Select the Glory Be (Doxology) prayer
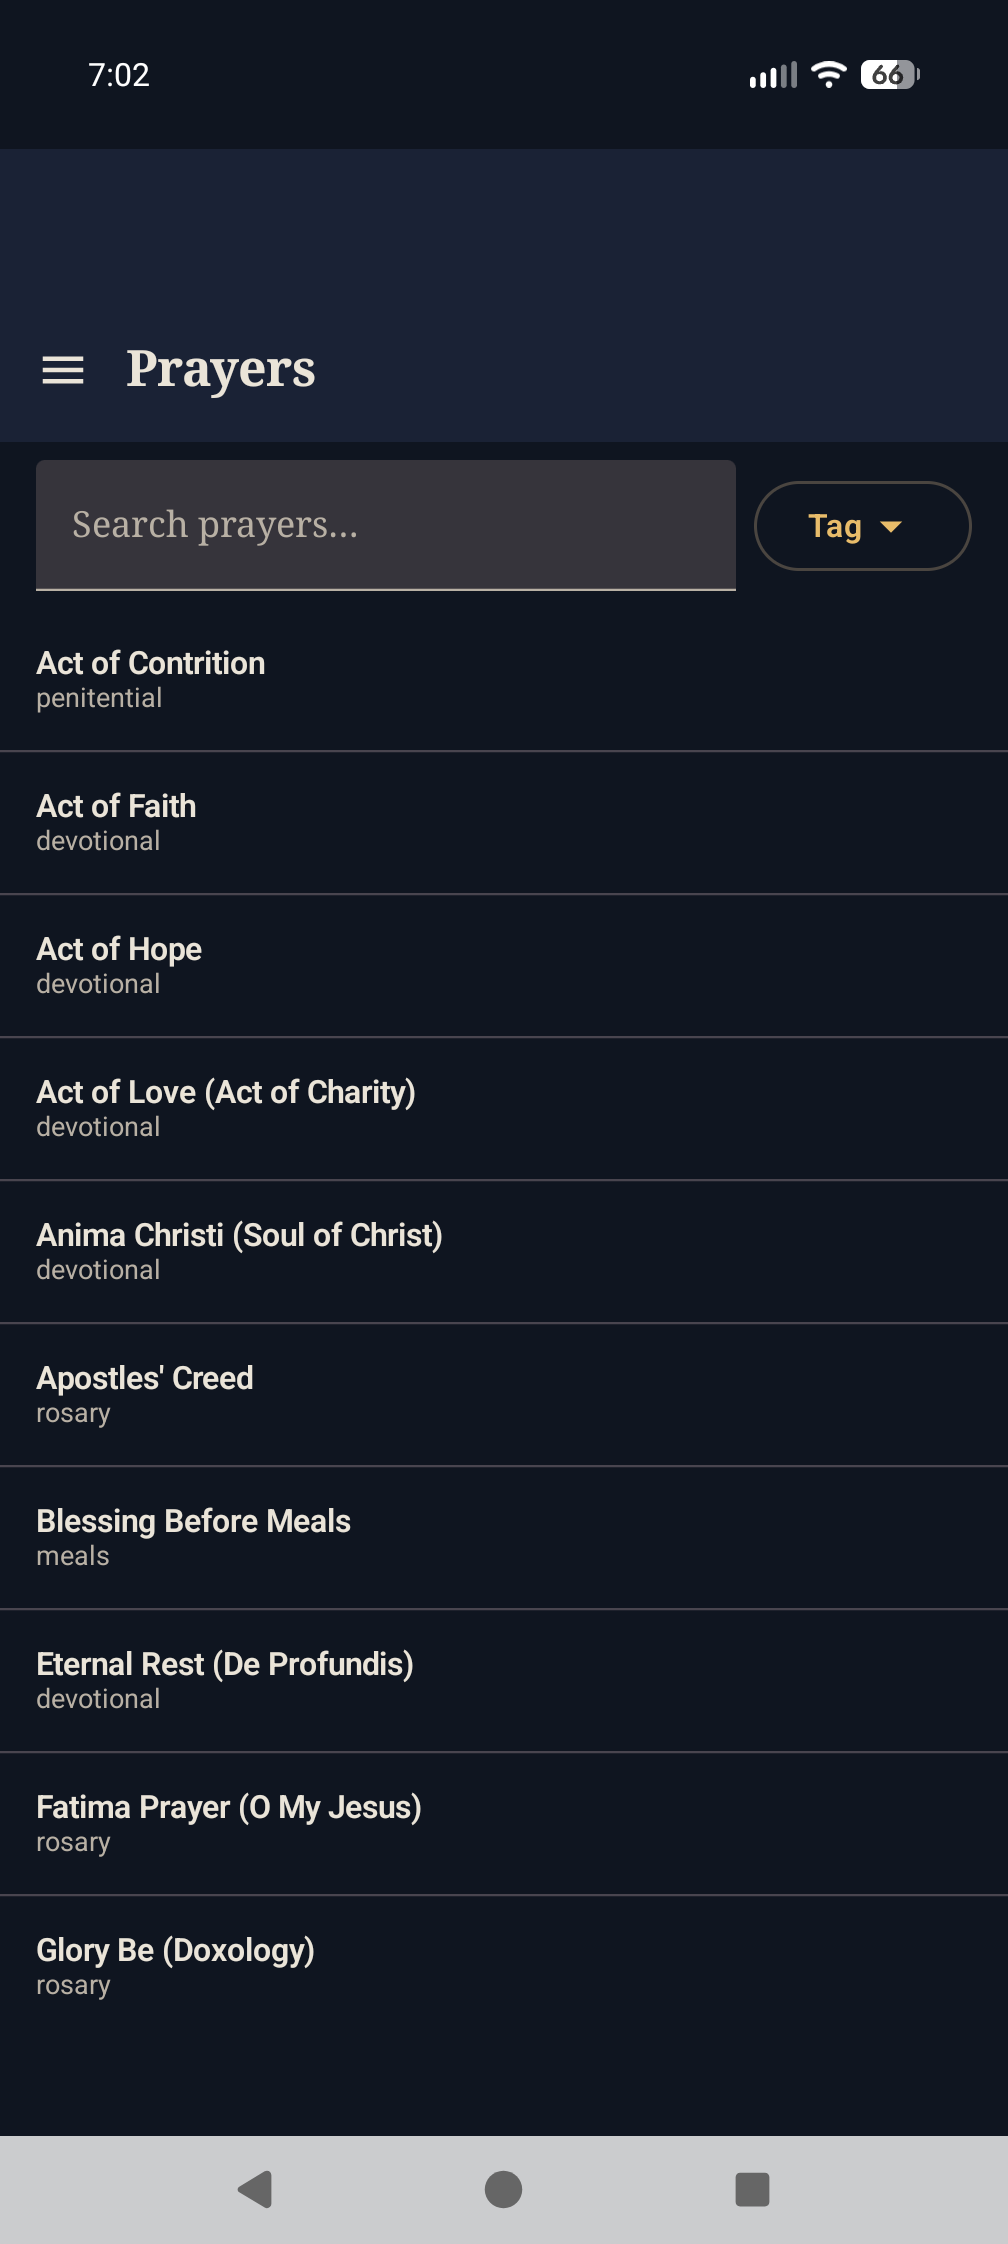 pos(176,1966)
